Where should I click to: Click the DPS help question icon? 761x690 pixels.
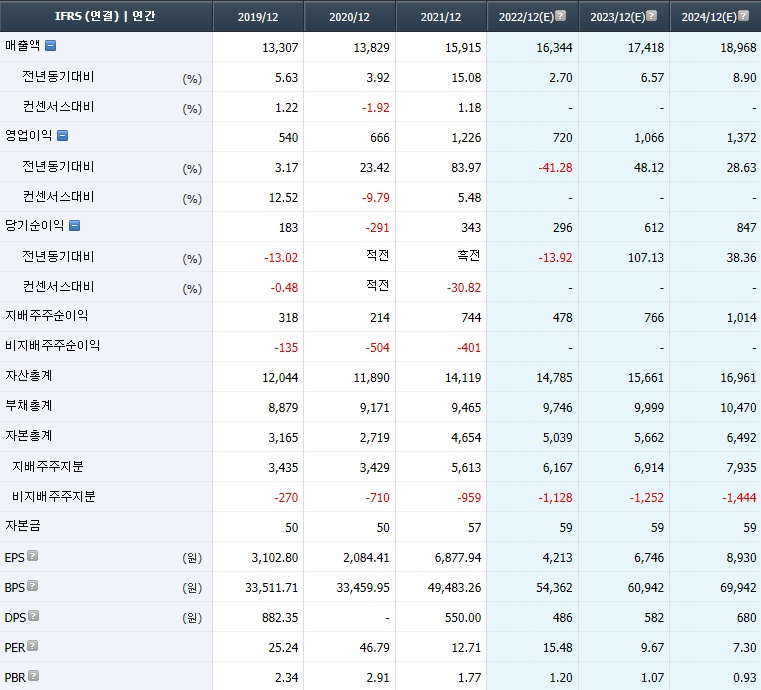[33, 616]
